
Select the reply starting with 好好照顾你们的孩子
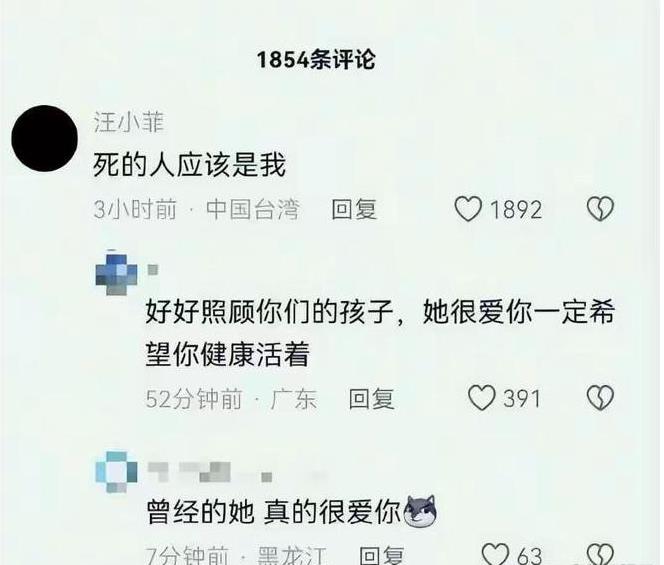coord(380,333)
